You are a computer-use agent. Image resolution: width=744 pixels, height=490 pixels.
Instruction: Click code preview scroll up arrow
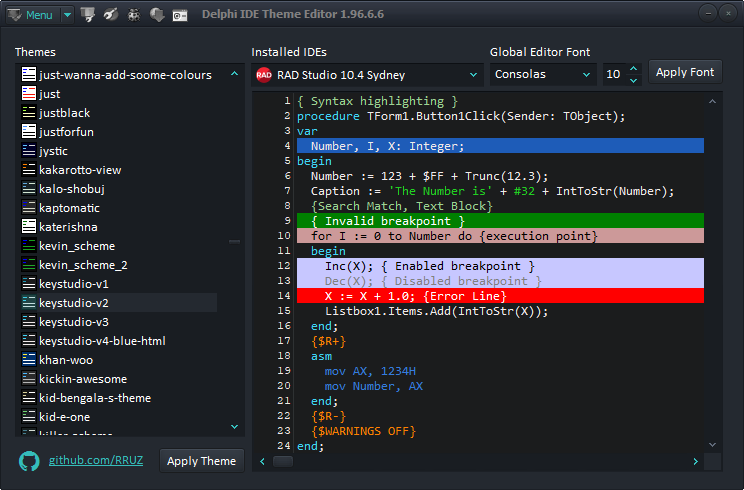point(712,101)
